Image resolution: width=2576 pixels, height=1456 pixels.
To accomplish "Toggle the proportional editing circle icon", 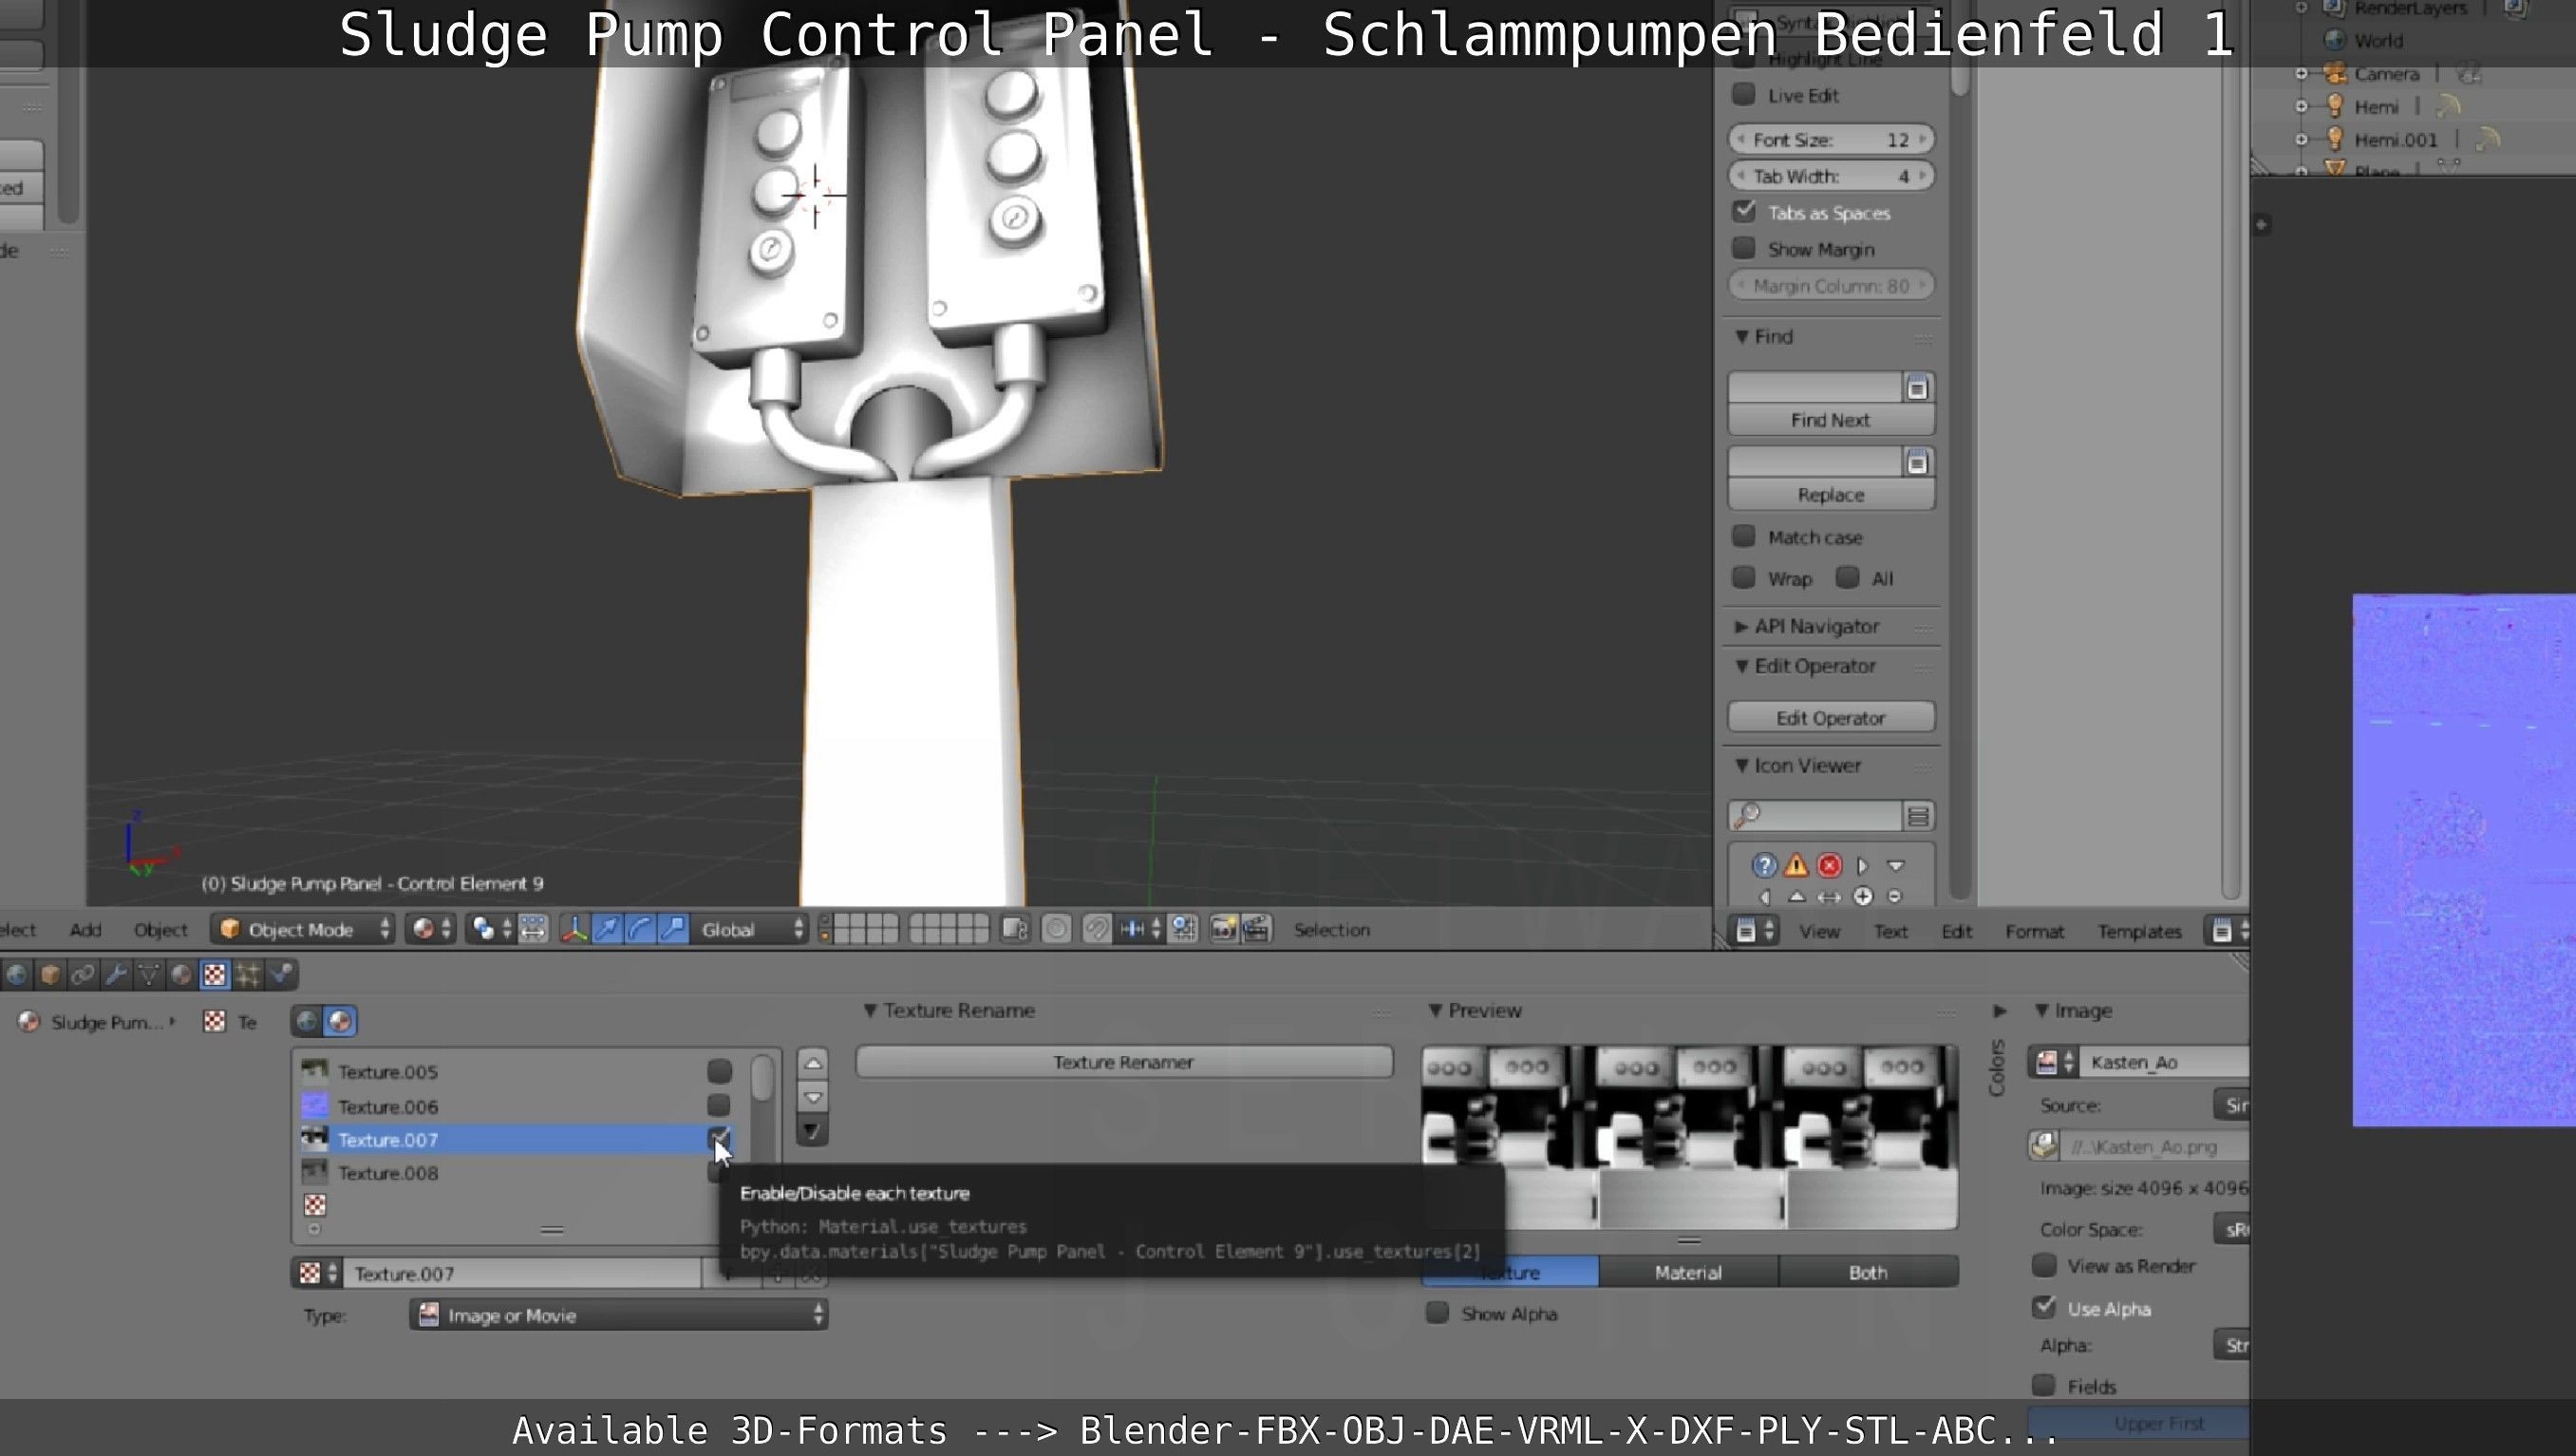I will (x=1056, y=929).
